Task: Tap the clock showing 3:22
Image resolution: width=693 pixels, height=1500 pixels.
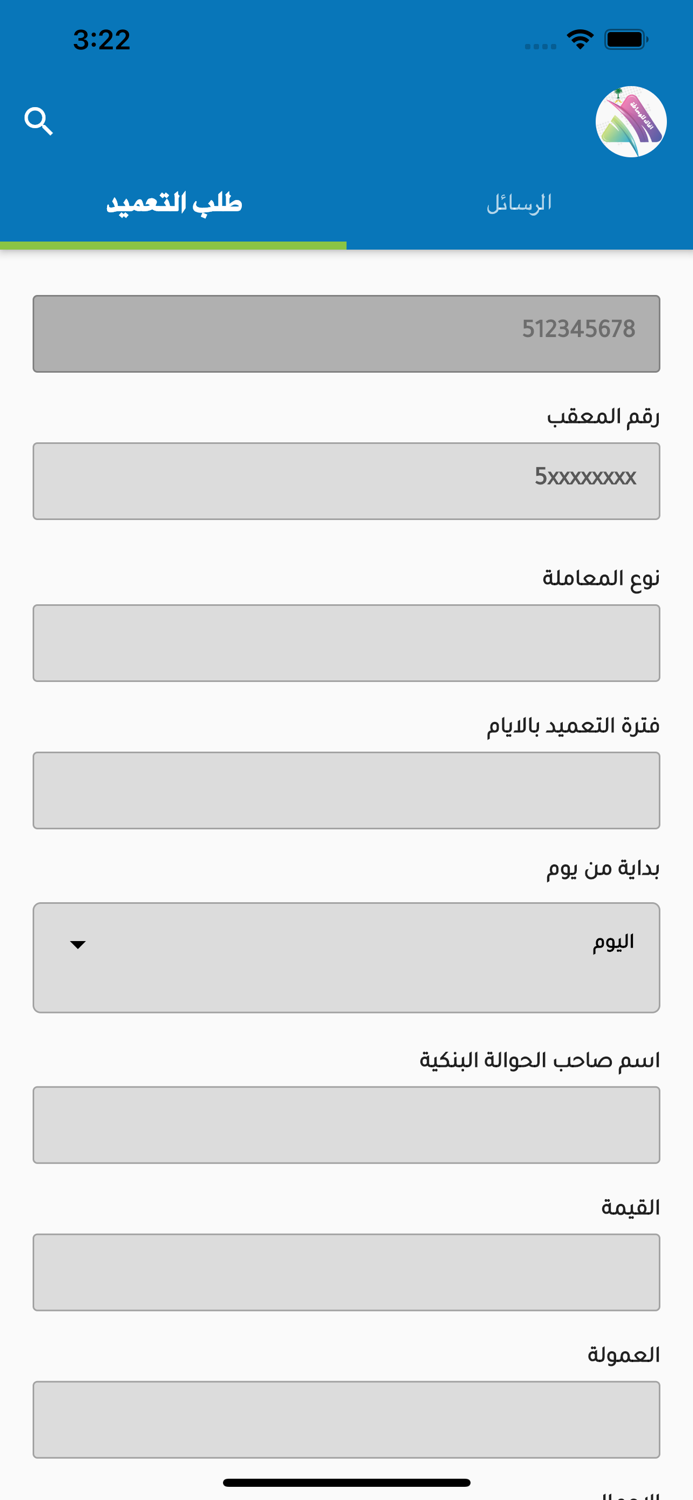Action: click(x=101, y=40)
